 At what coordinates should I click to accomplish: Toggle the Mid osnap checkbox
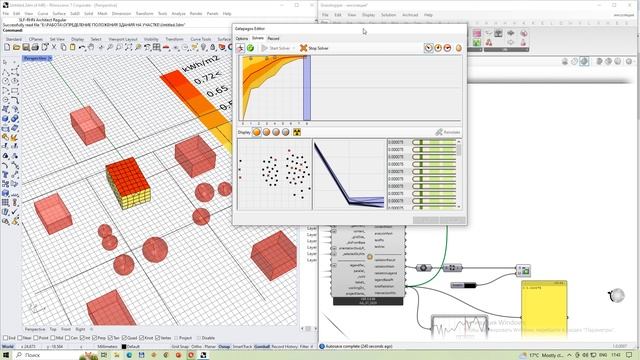(53, 338)
